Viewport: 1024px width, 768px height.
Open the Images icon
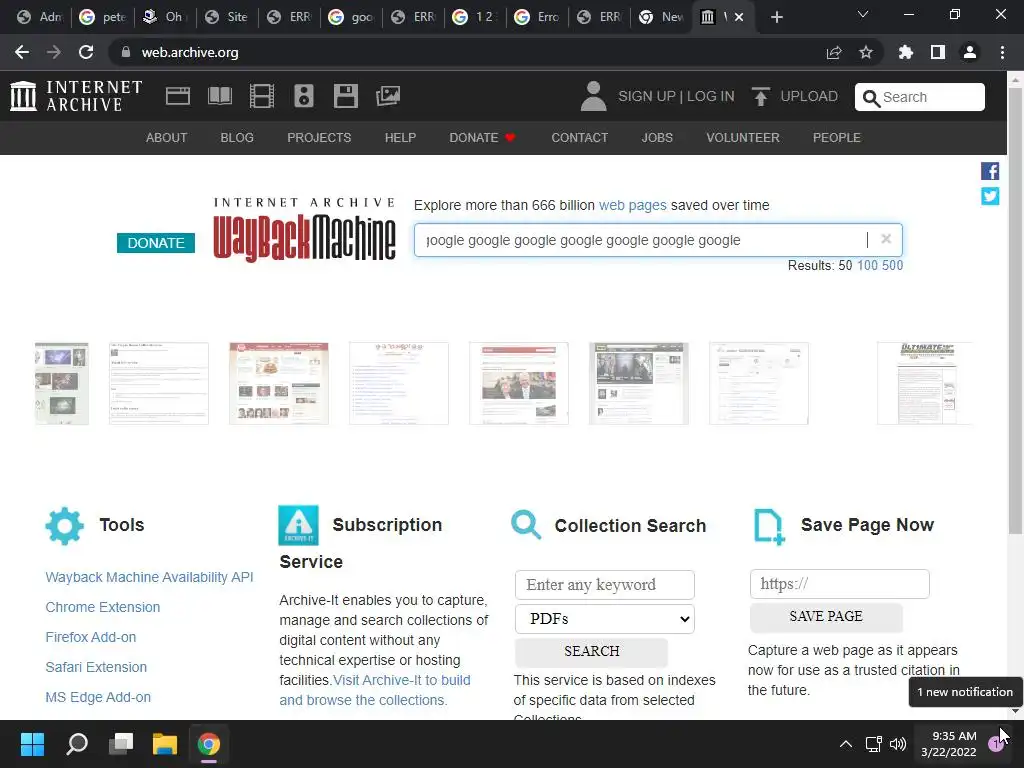tap(388, 96)
